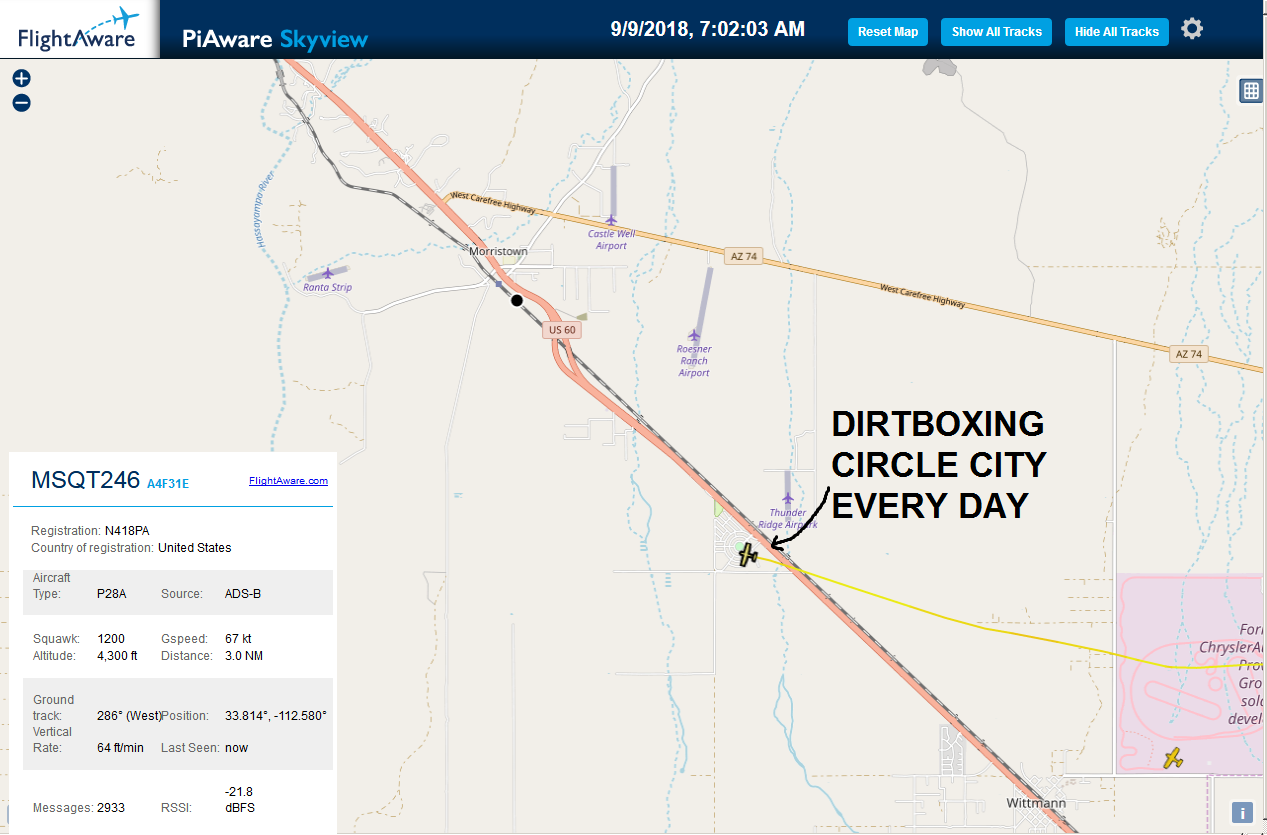Click the 64 ft/min vertical rate value
Viewport: 1267px width, 835px height.
[120, 748]
